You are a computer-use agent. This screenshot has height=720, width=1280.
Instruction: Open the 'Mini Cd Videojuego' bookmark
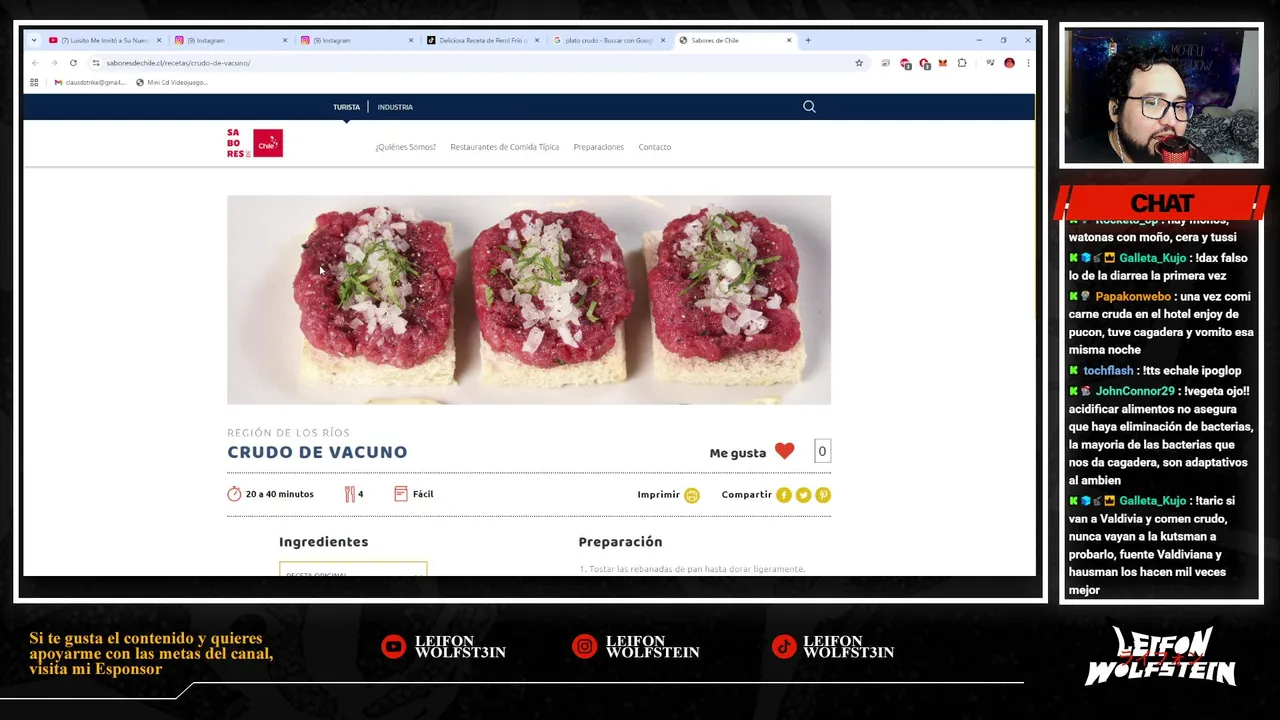pos(171,82)
